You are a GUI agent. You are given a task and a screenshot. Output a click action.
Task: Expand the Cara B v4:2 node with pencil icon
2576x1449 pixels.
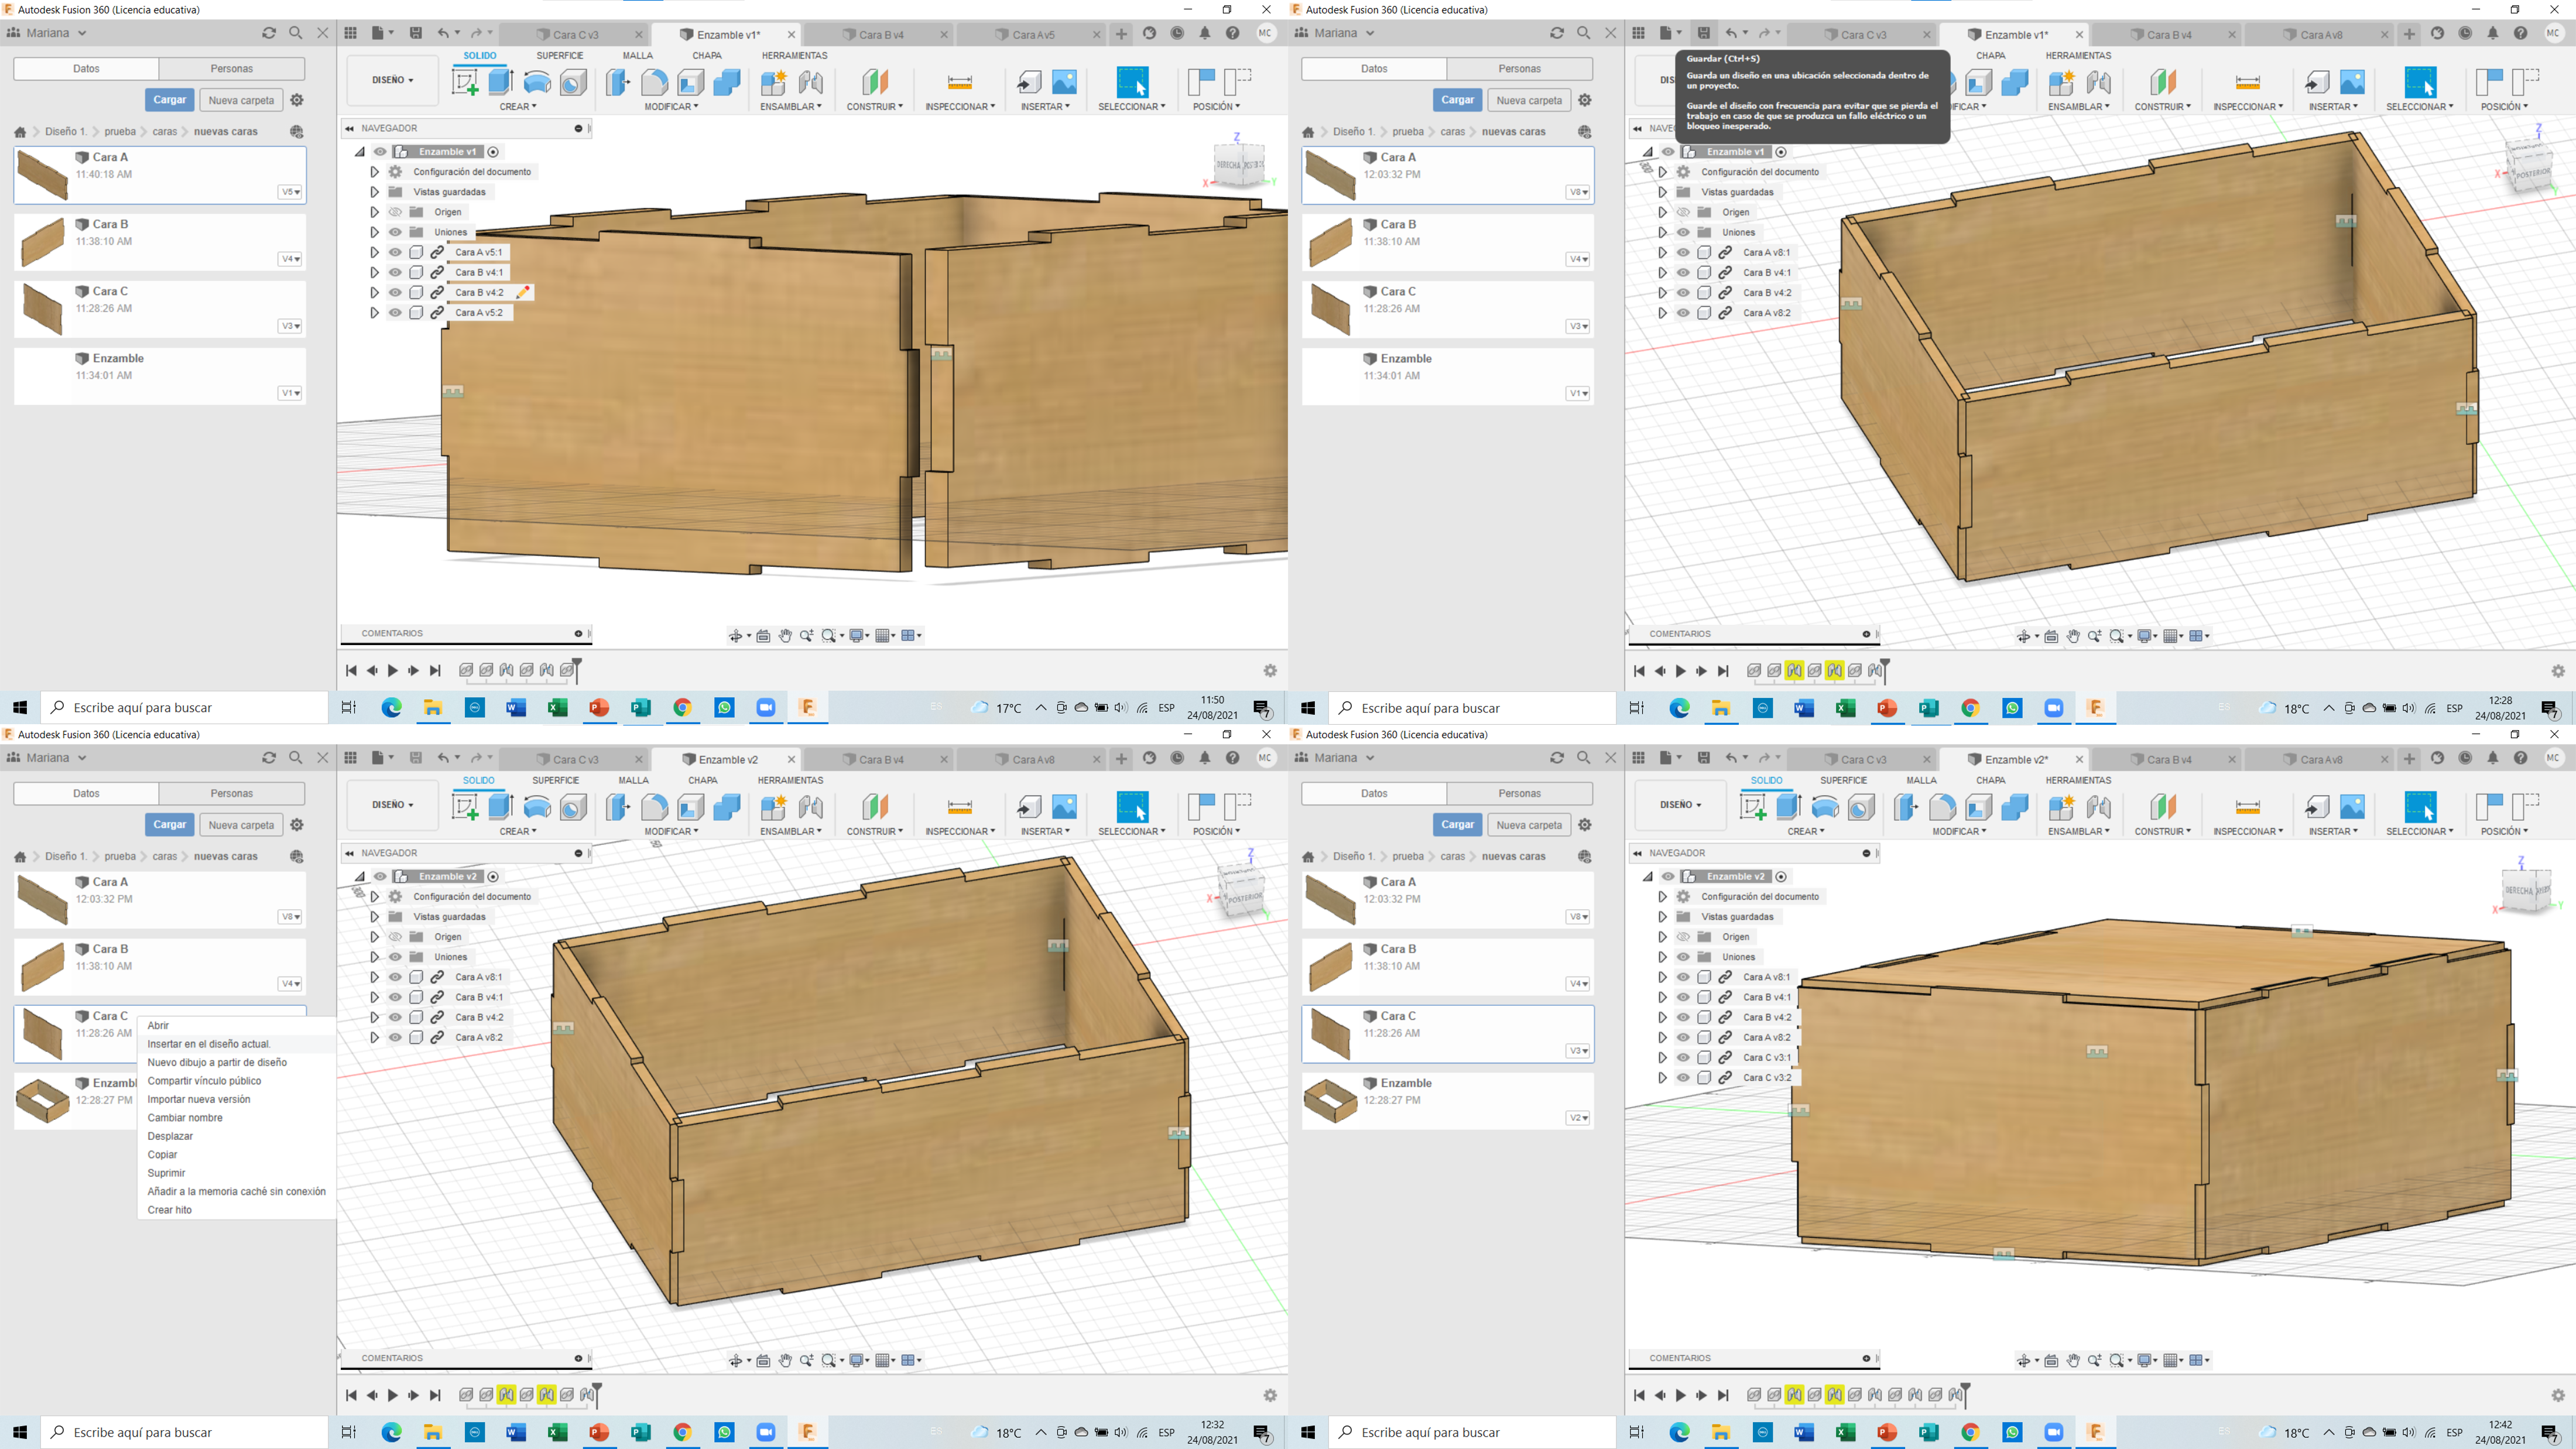[374, 292]
